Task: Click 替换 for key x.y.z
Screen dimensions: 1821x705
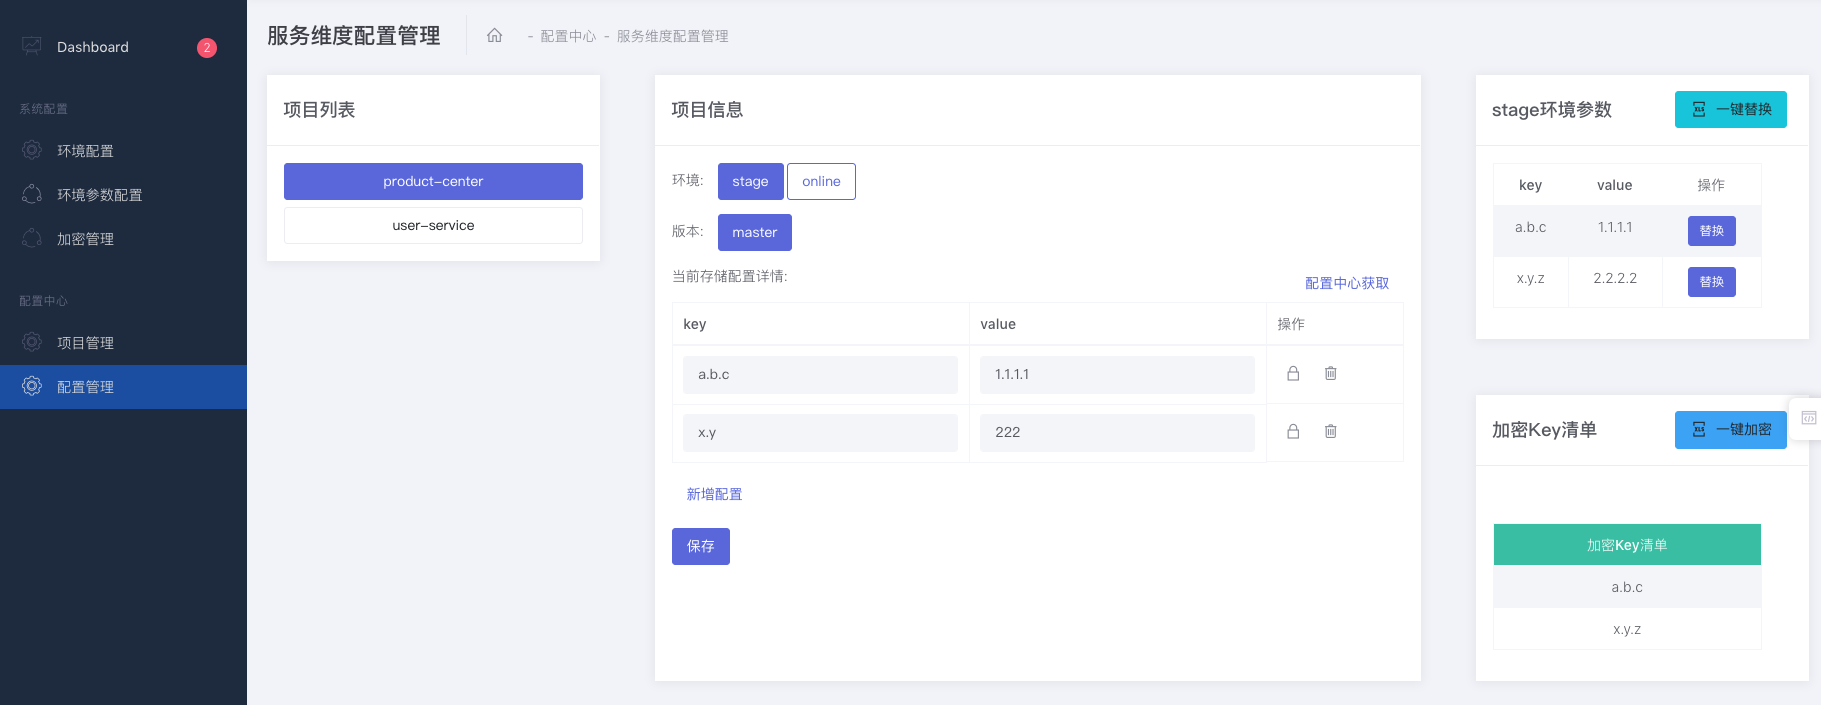Action: [x=1711, y=281]
